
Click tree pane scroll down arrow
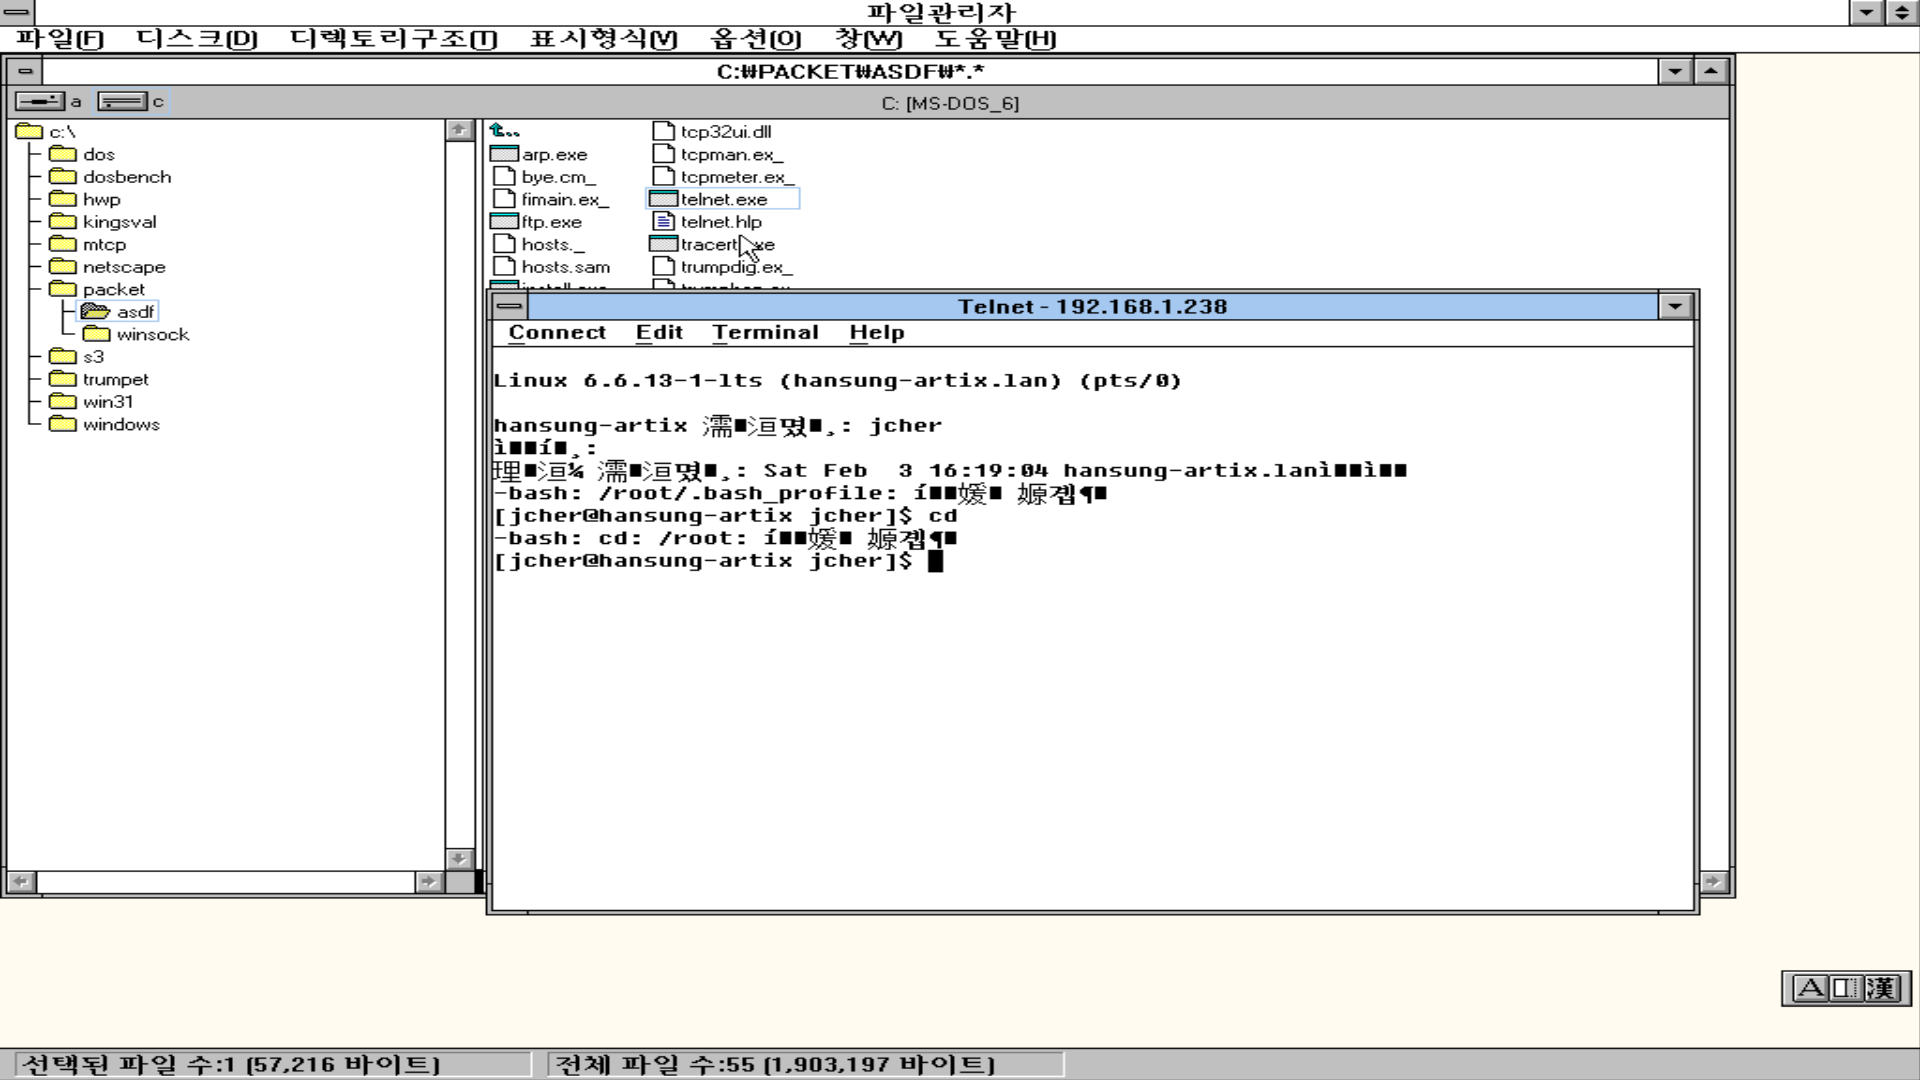(x=459, y=858)
